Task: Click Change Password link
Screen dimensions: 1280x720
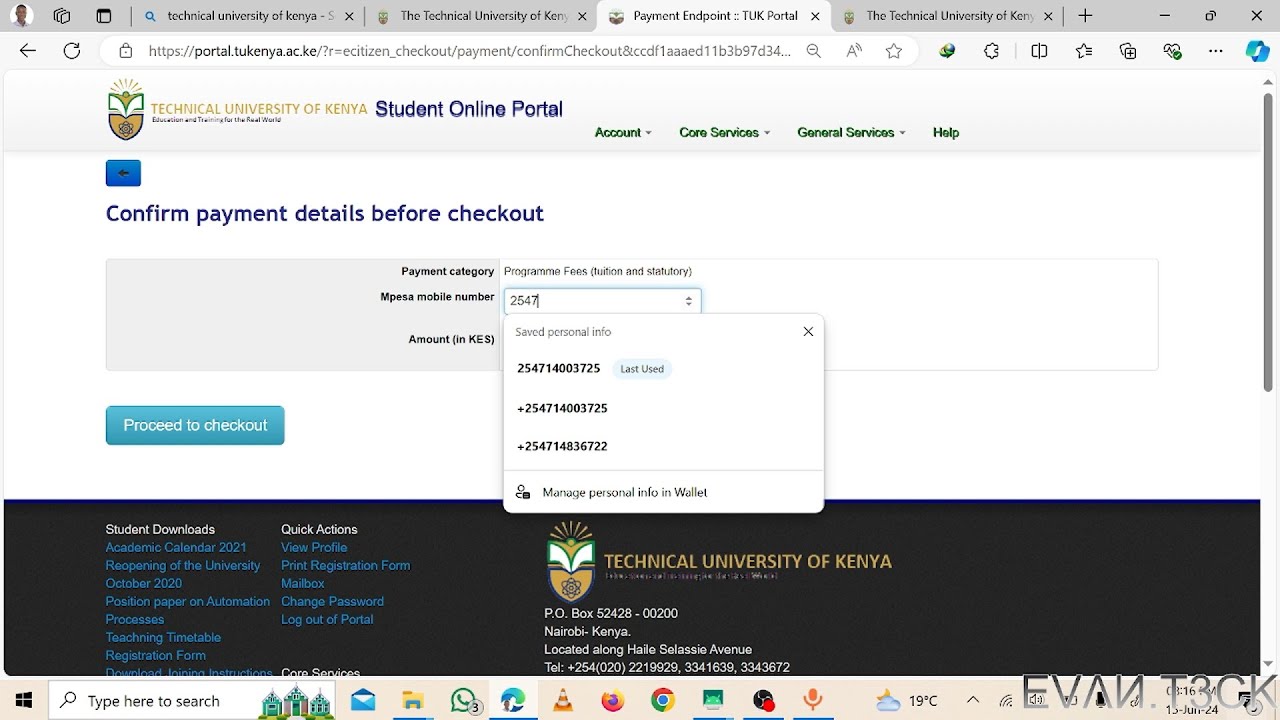Action: [332, 601]
